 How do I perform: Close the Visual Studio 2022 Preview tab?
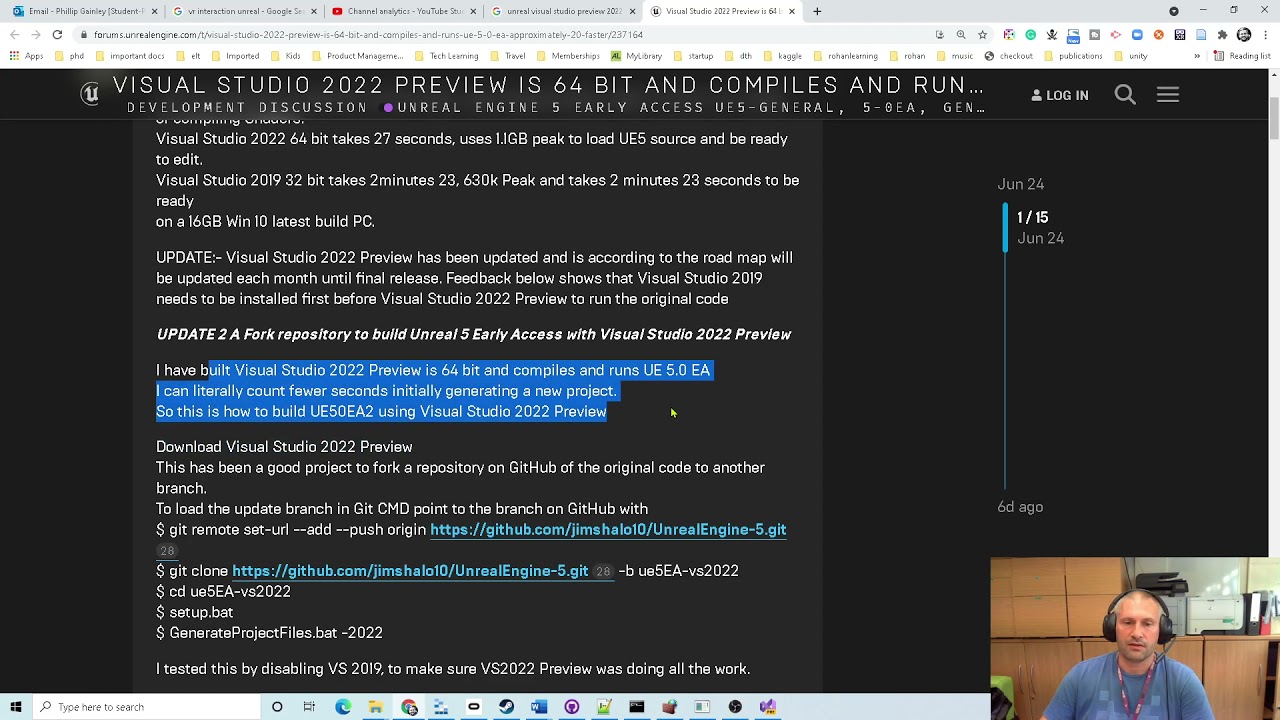click(791, 11)
